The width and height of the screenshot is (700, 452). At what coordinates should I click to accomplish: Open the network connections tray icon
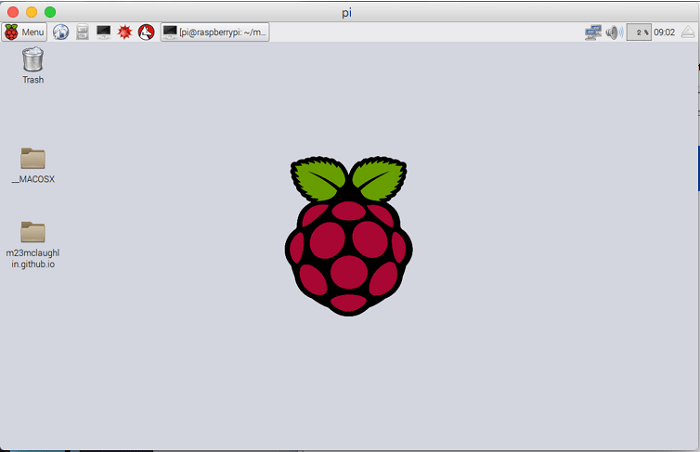[593, 32]
